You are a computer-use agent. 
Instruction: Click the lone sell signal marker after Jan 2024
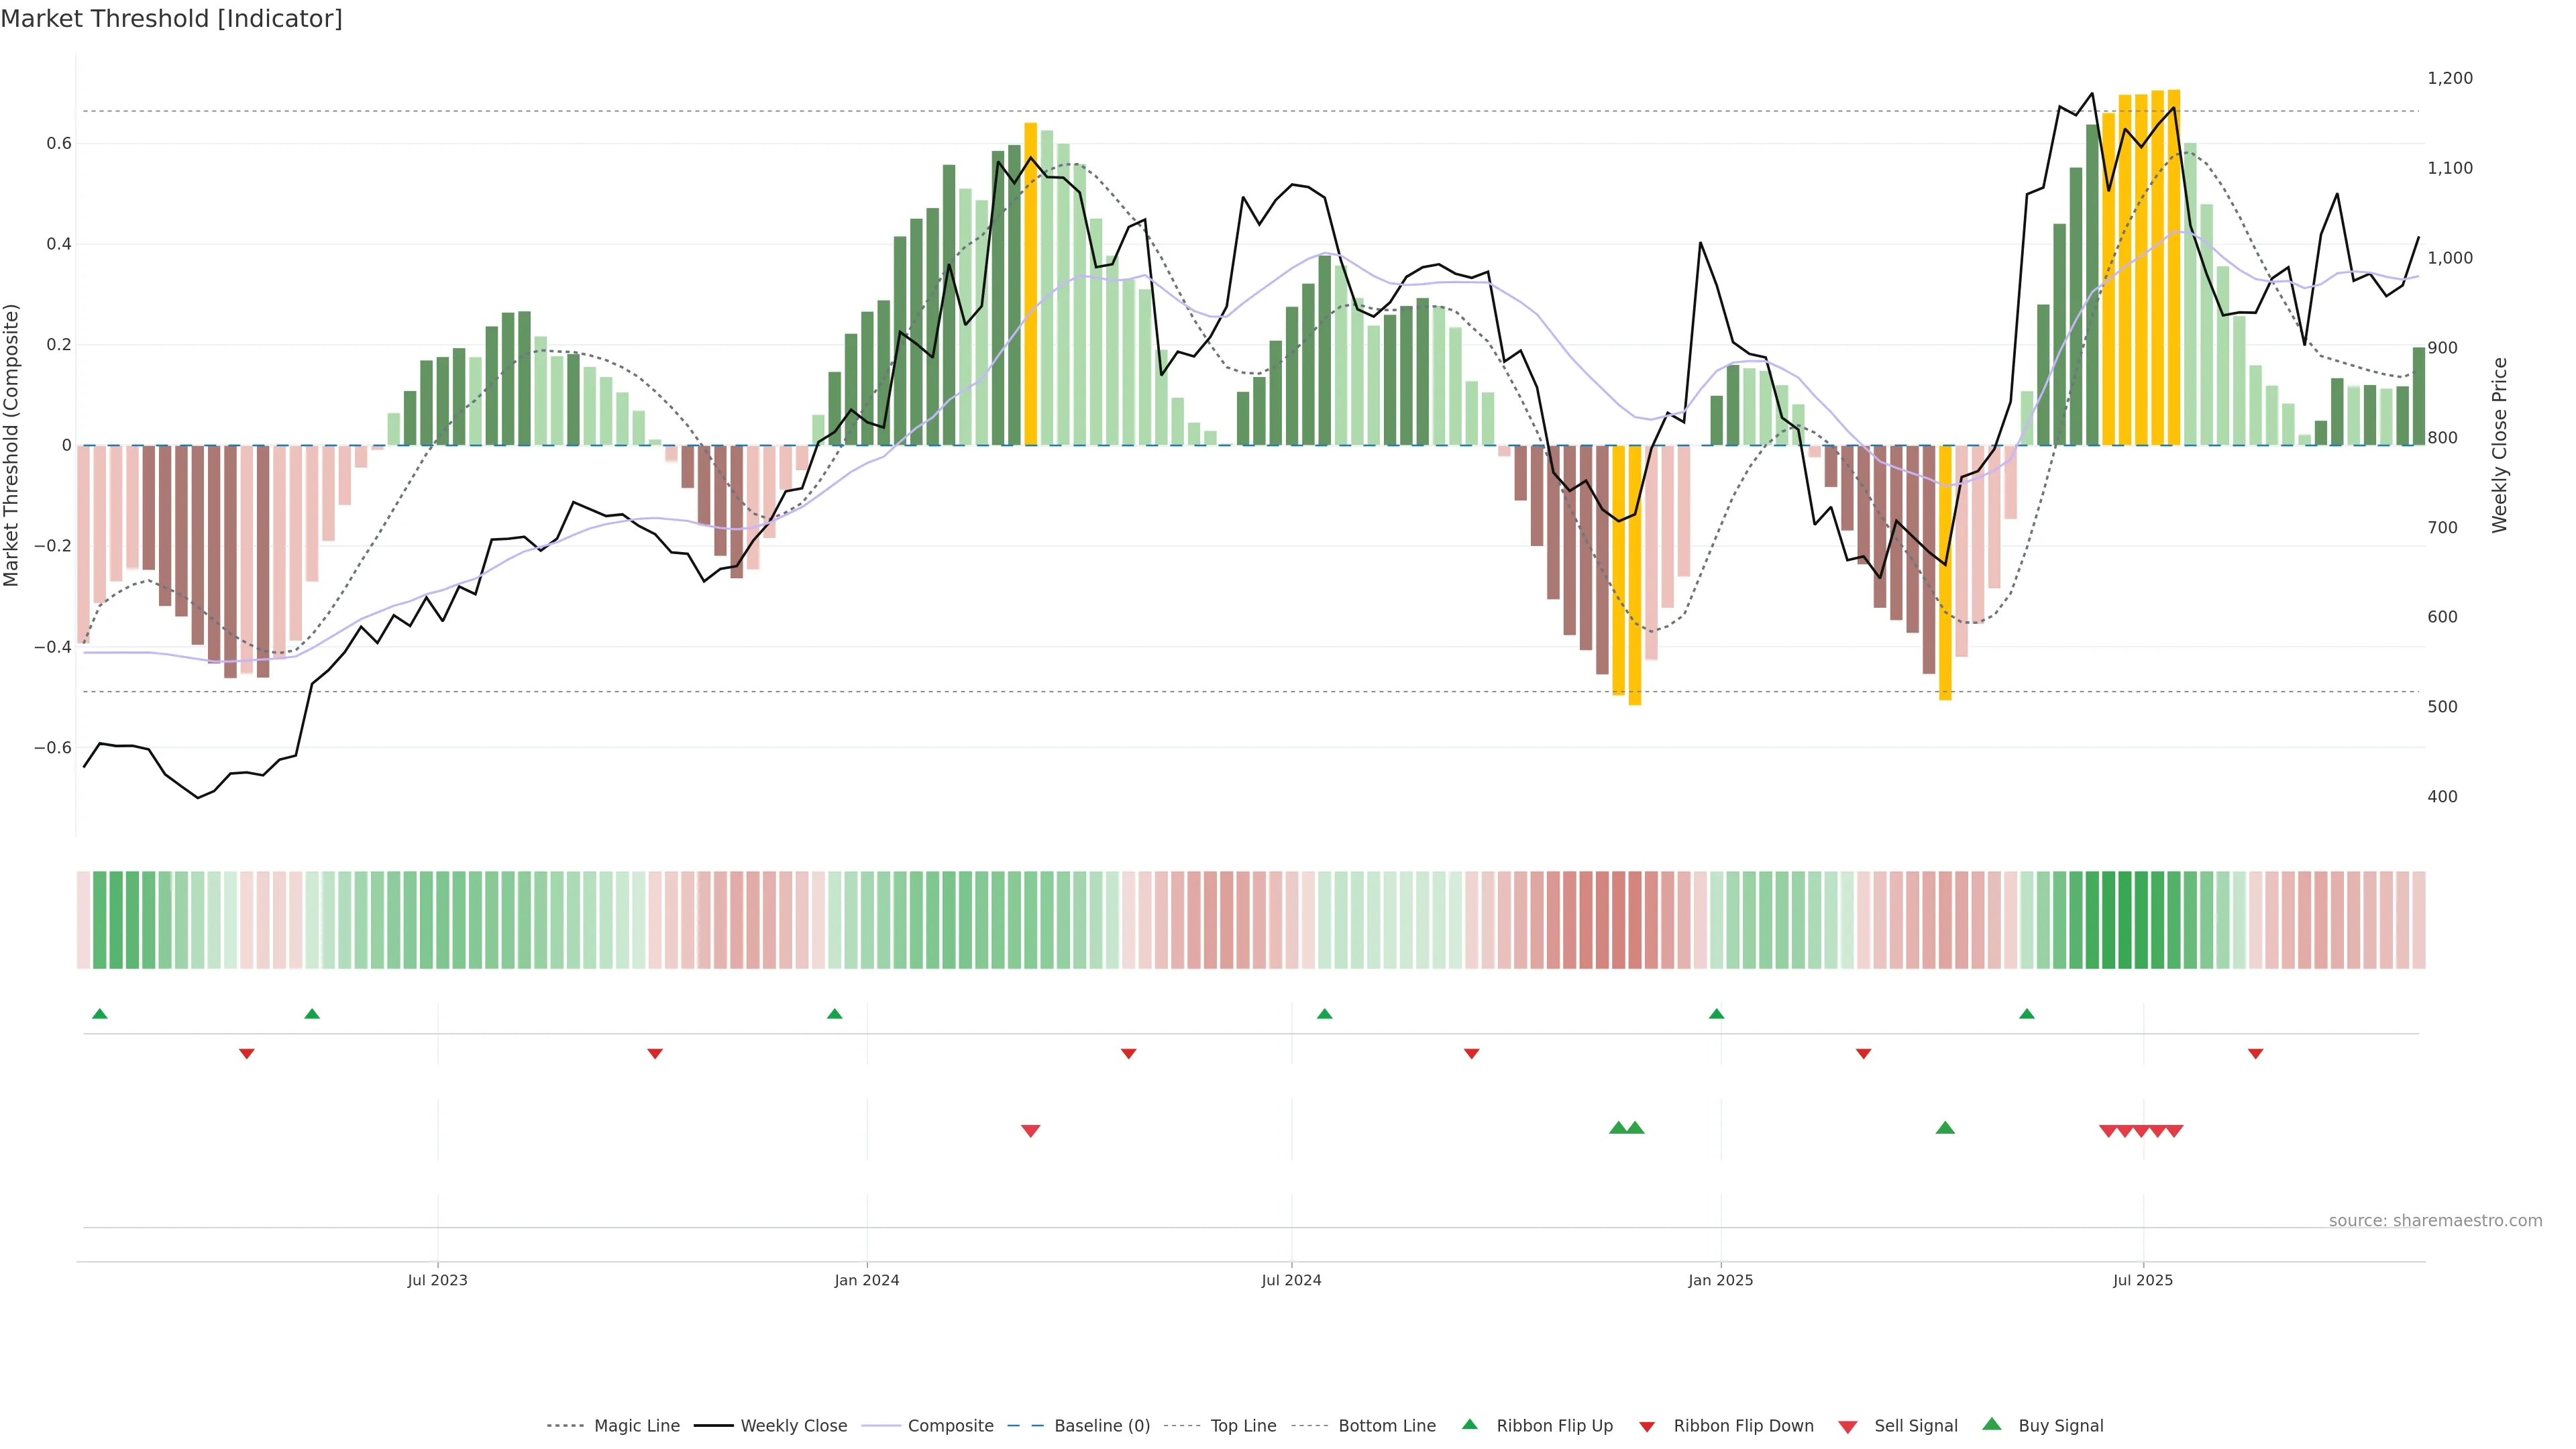click(1031, 1131)
